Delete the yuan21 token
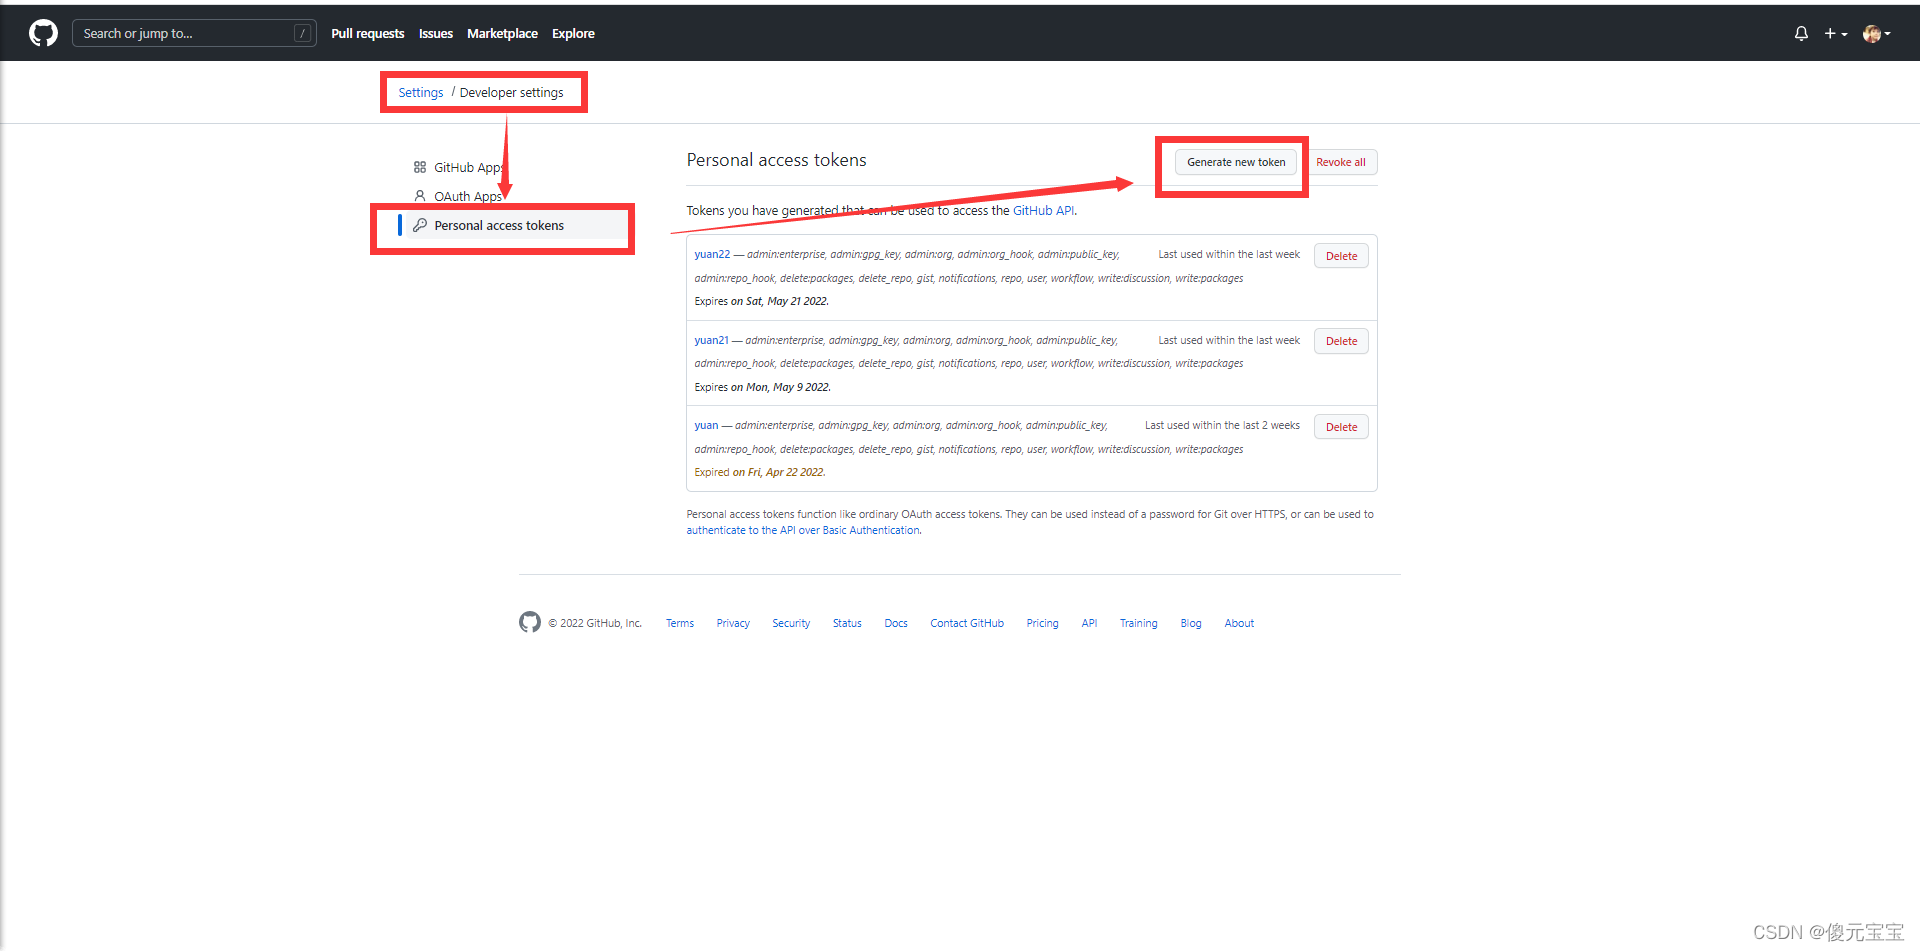Viewport: 1920px width, 951px height. tap(1341, 341)
